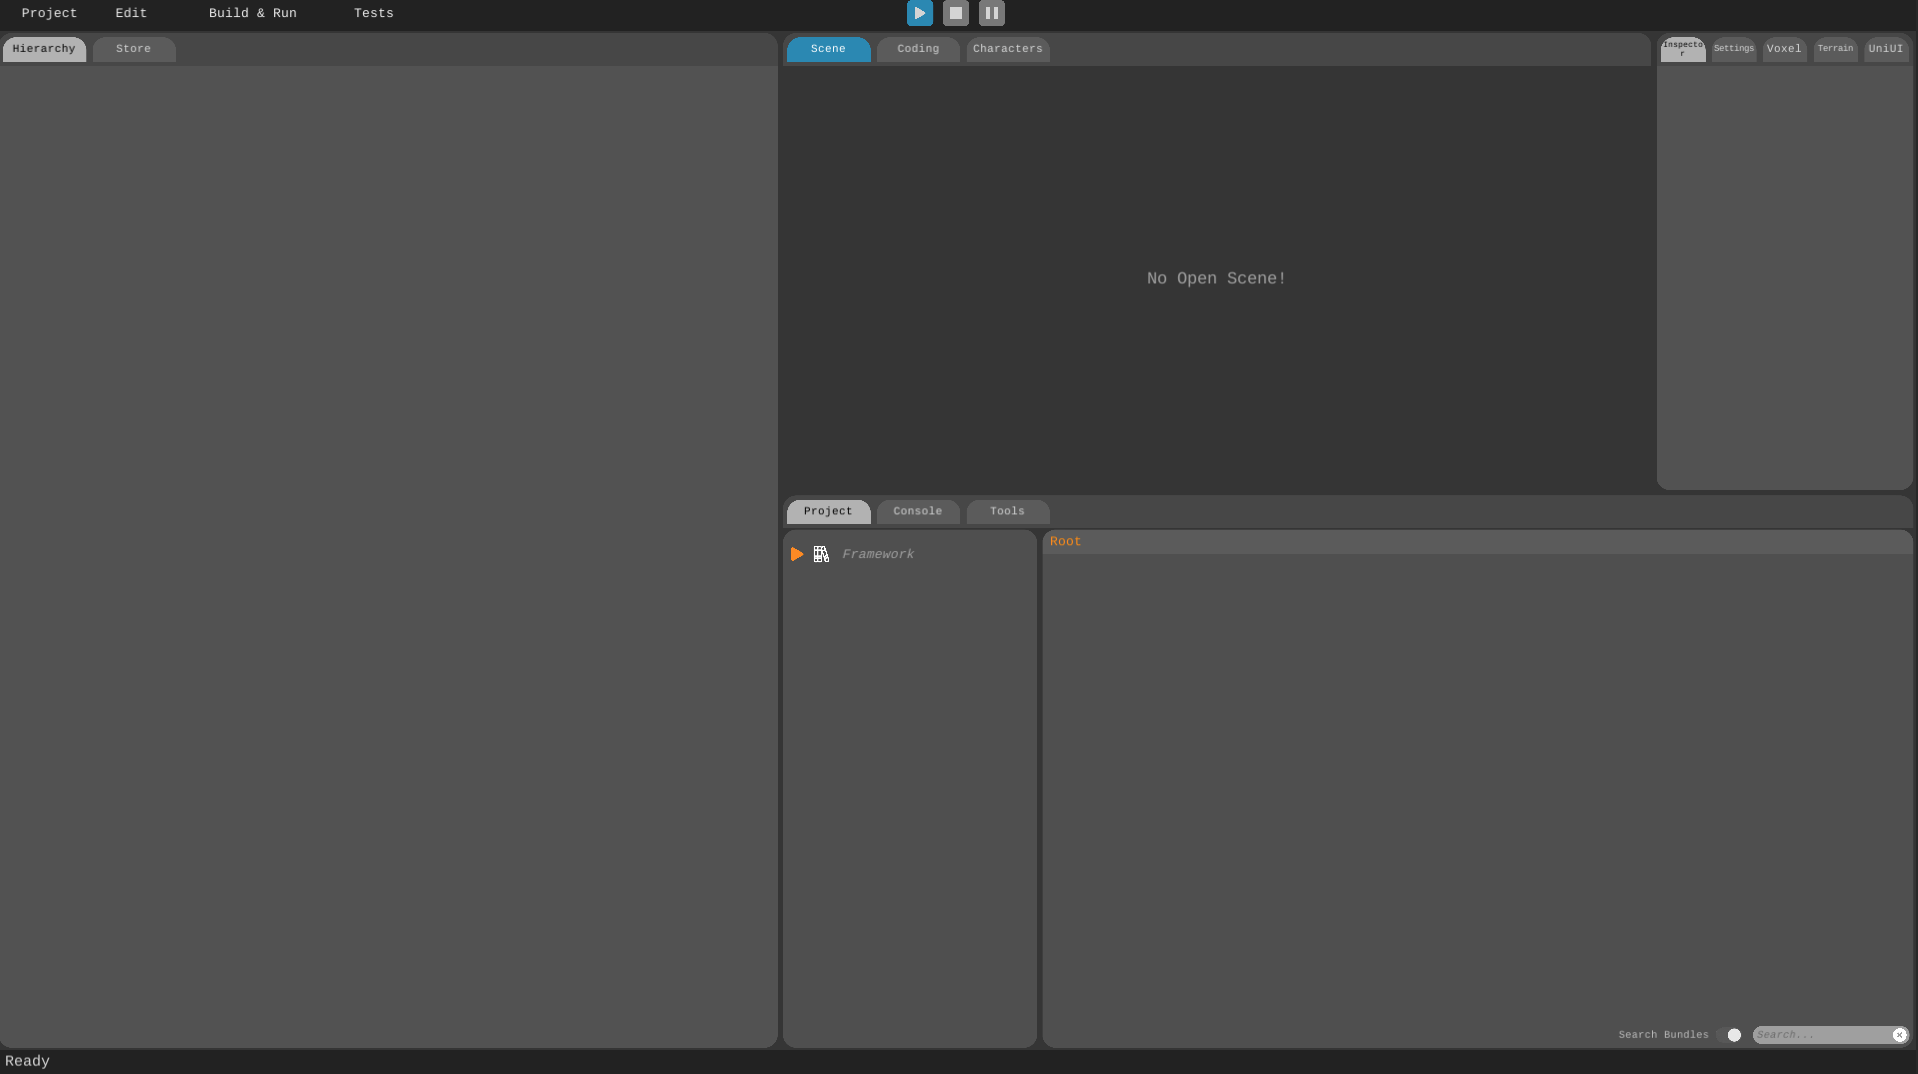Click the Stop playback icon
Viewport: 1918px width, 1074px height.
pyautogui.click(x=955, y=13)
